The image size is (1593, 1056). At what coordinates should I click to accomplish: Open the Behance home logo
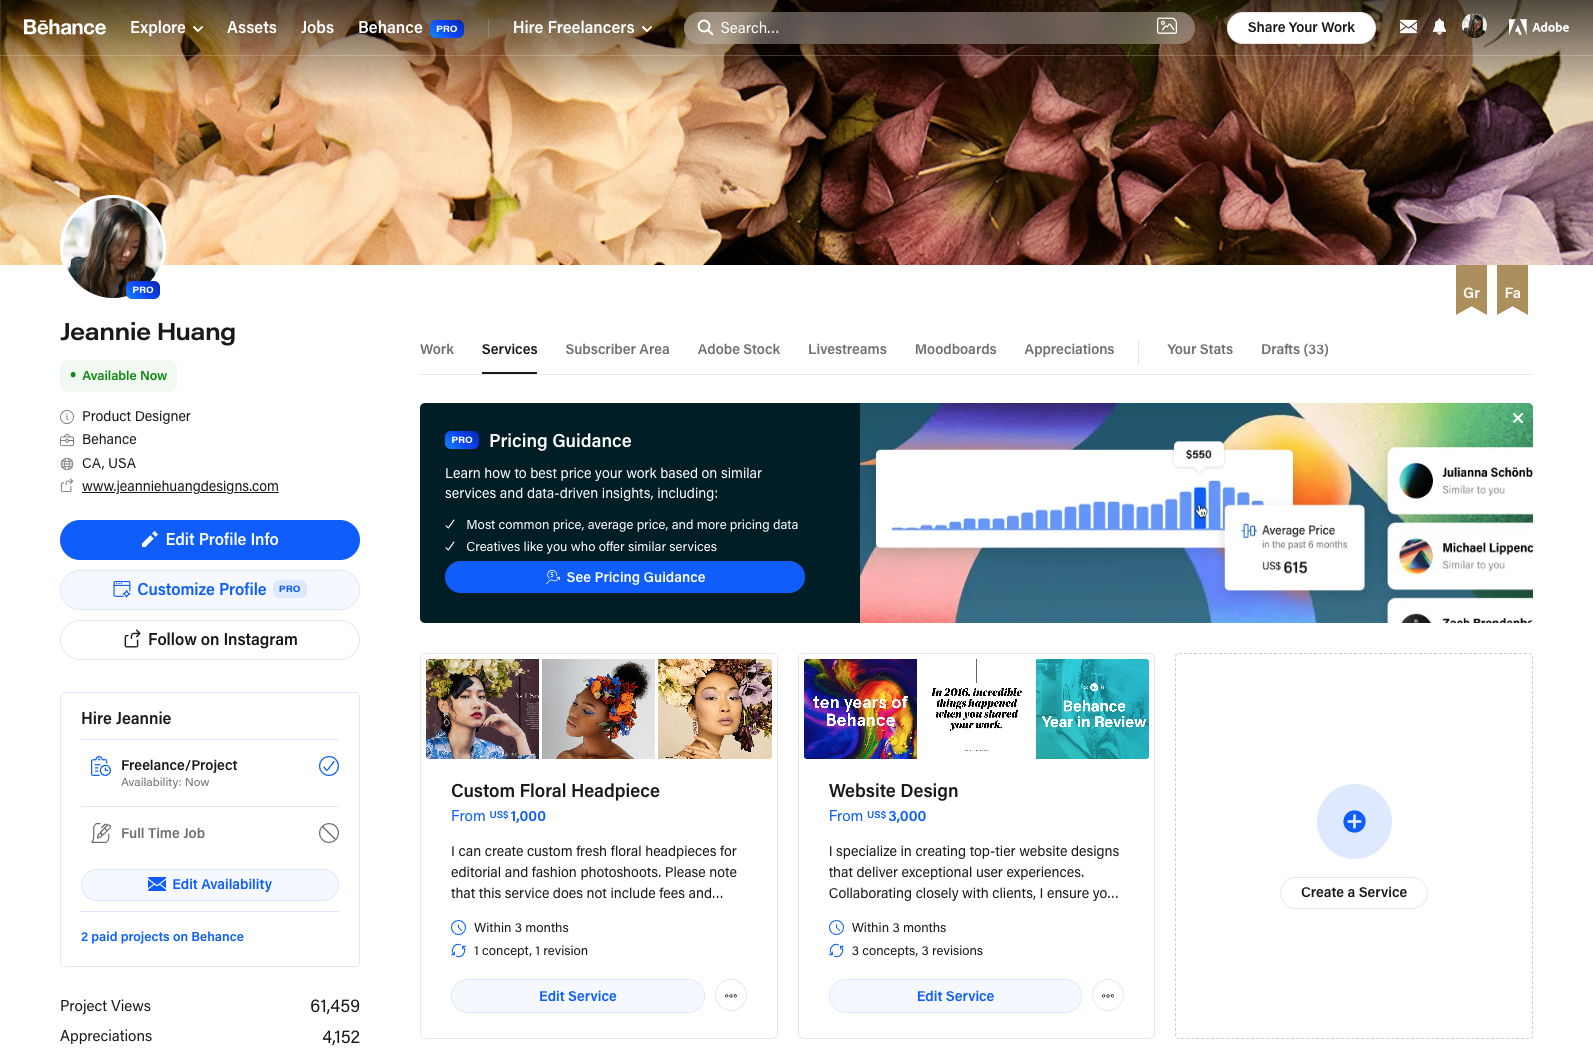coord(64,27)
